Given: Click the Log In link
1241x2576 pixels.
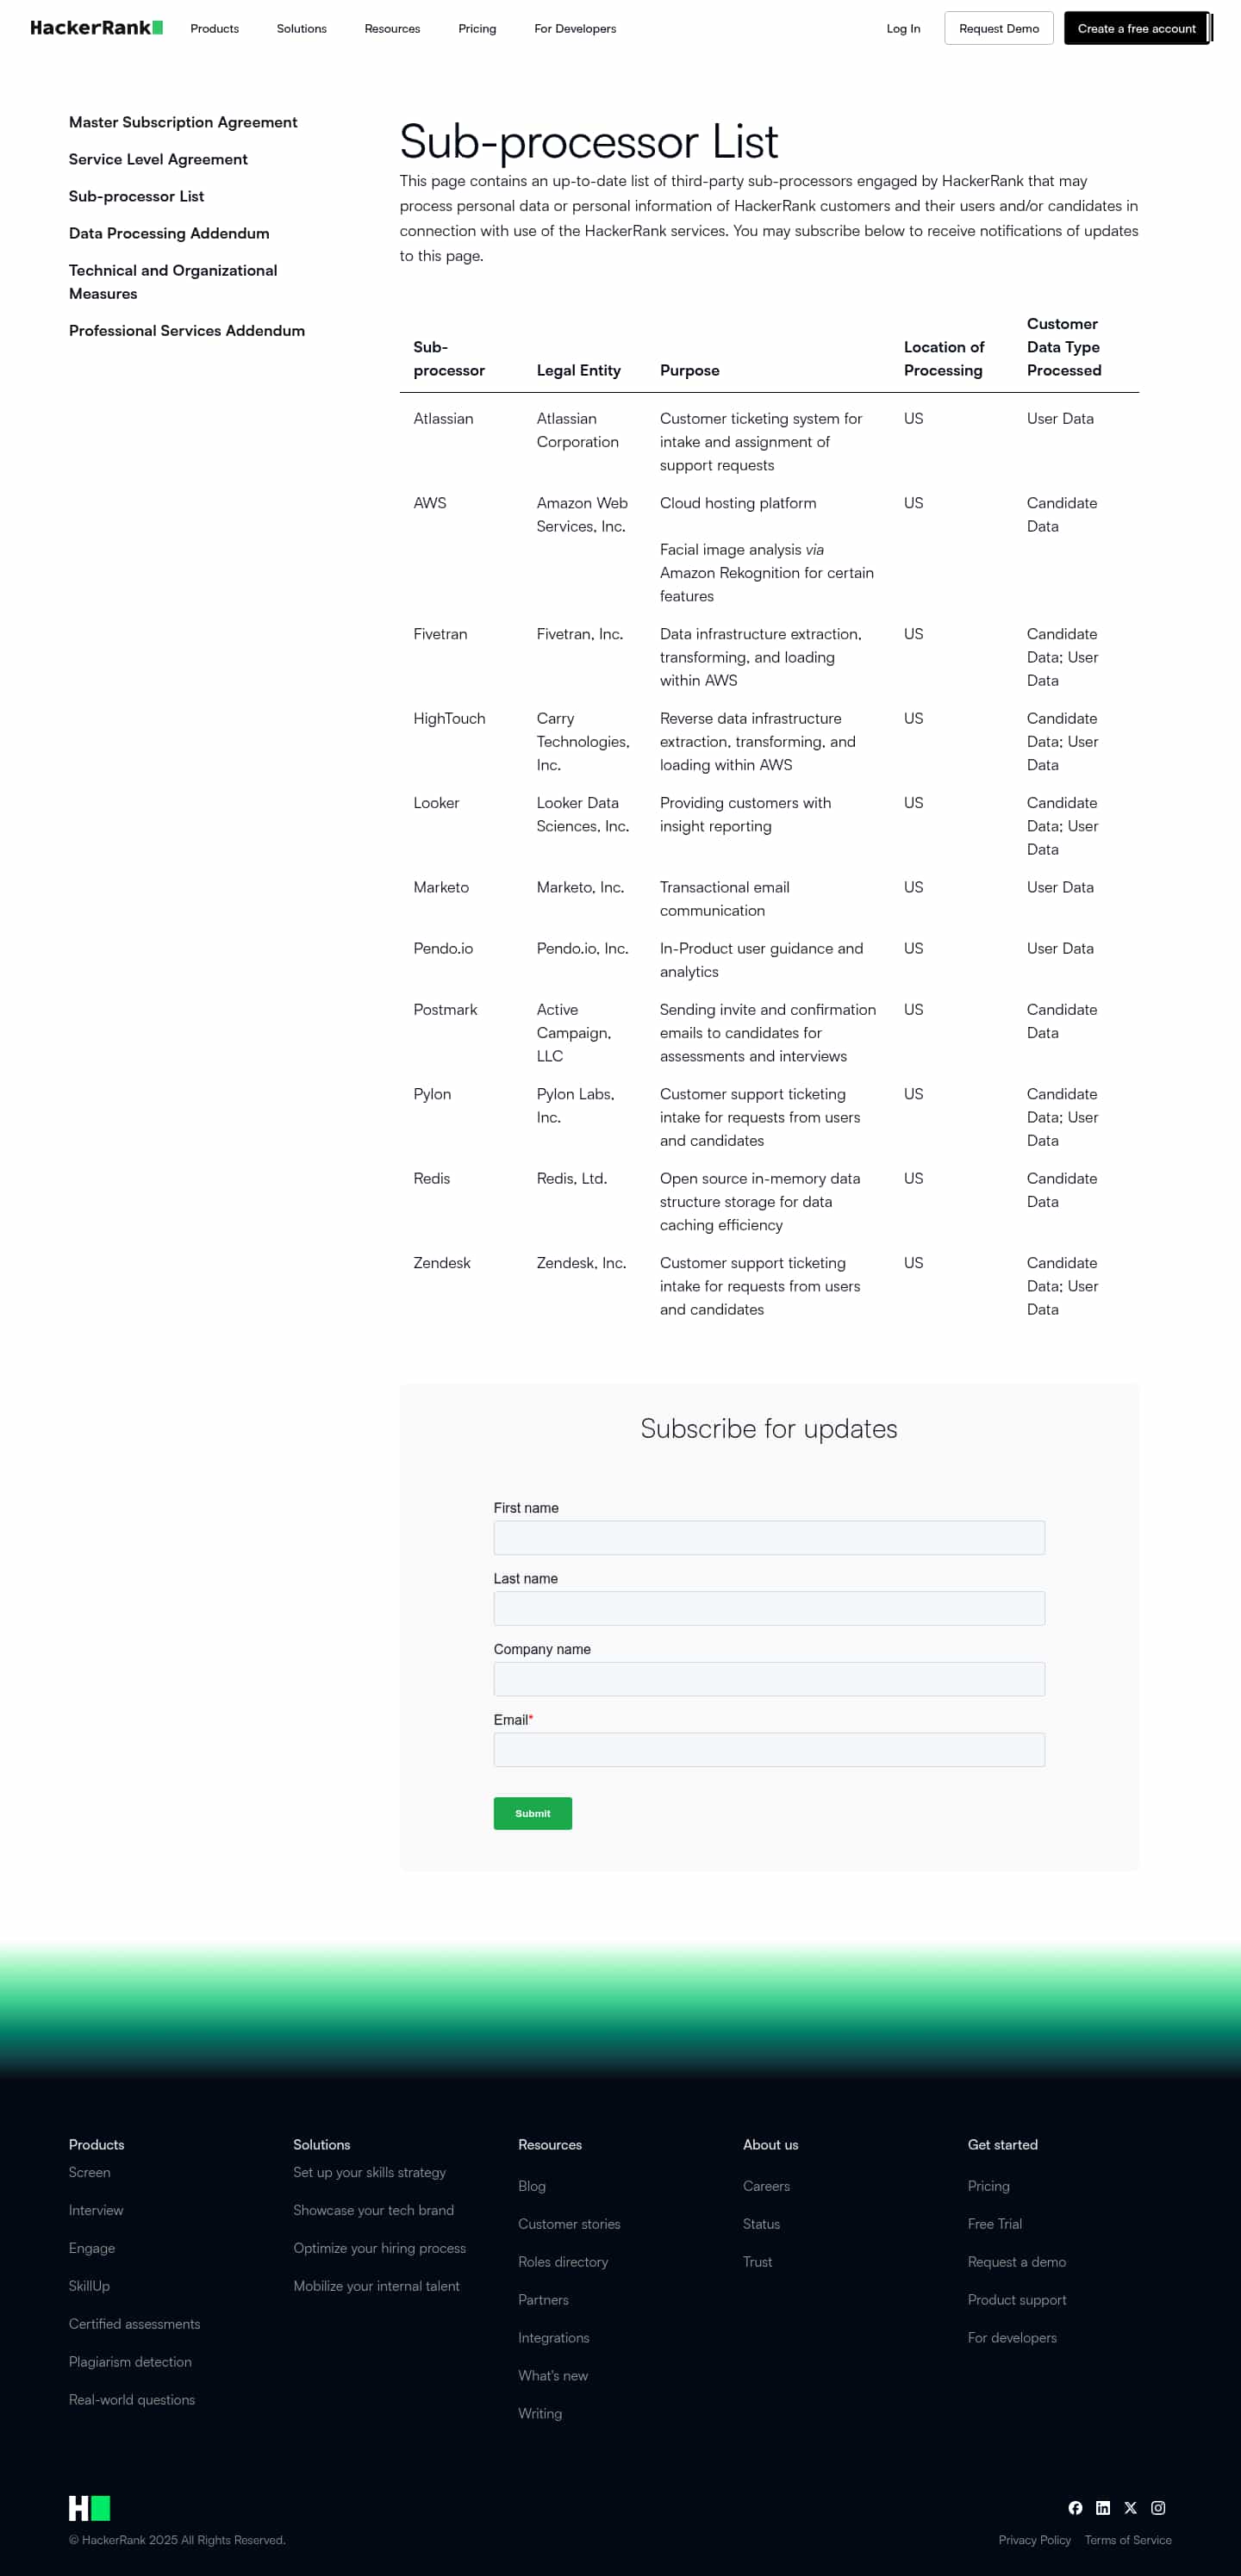Looking at the screenshot, I should (x=903, y=28).
